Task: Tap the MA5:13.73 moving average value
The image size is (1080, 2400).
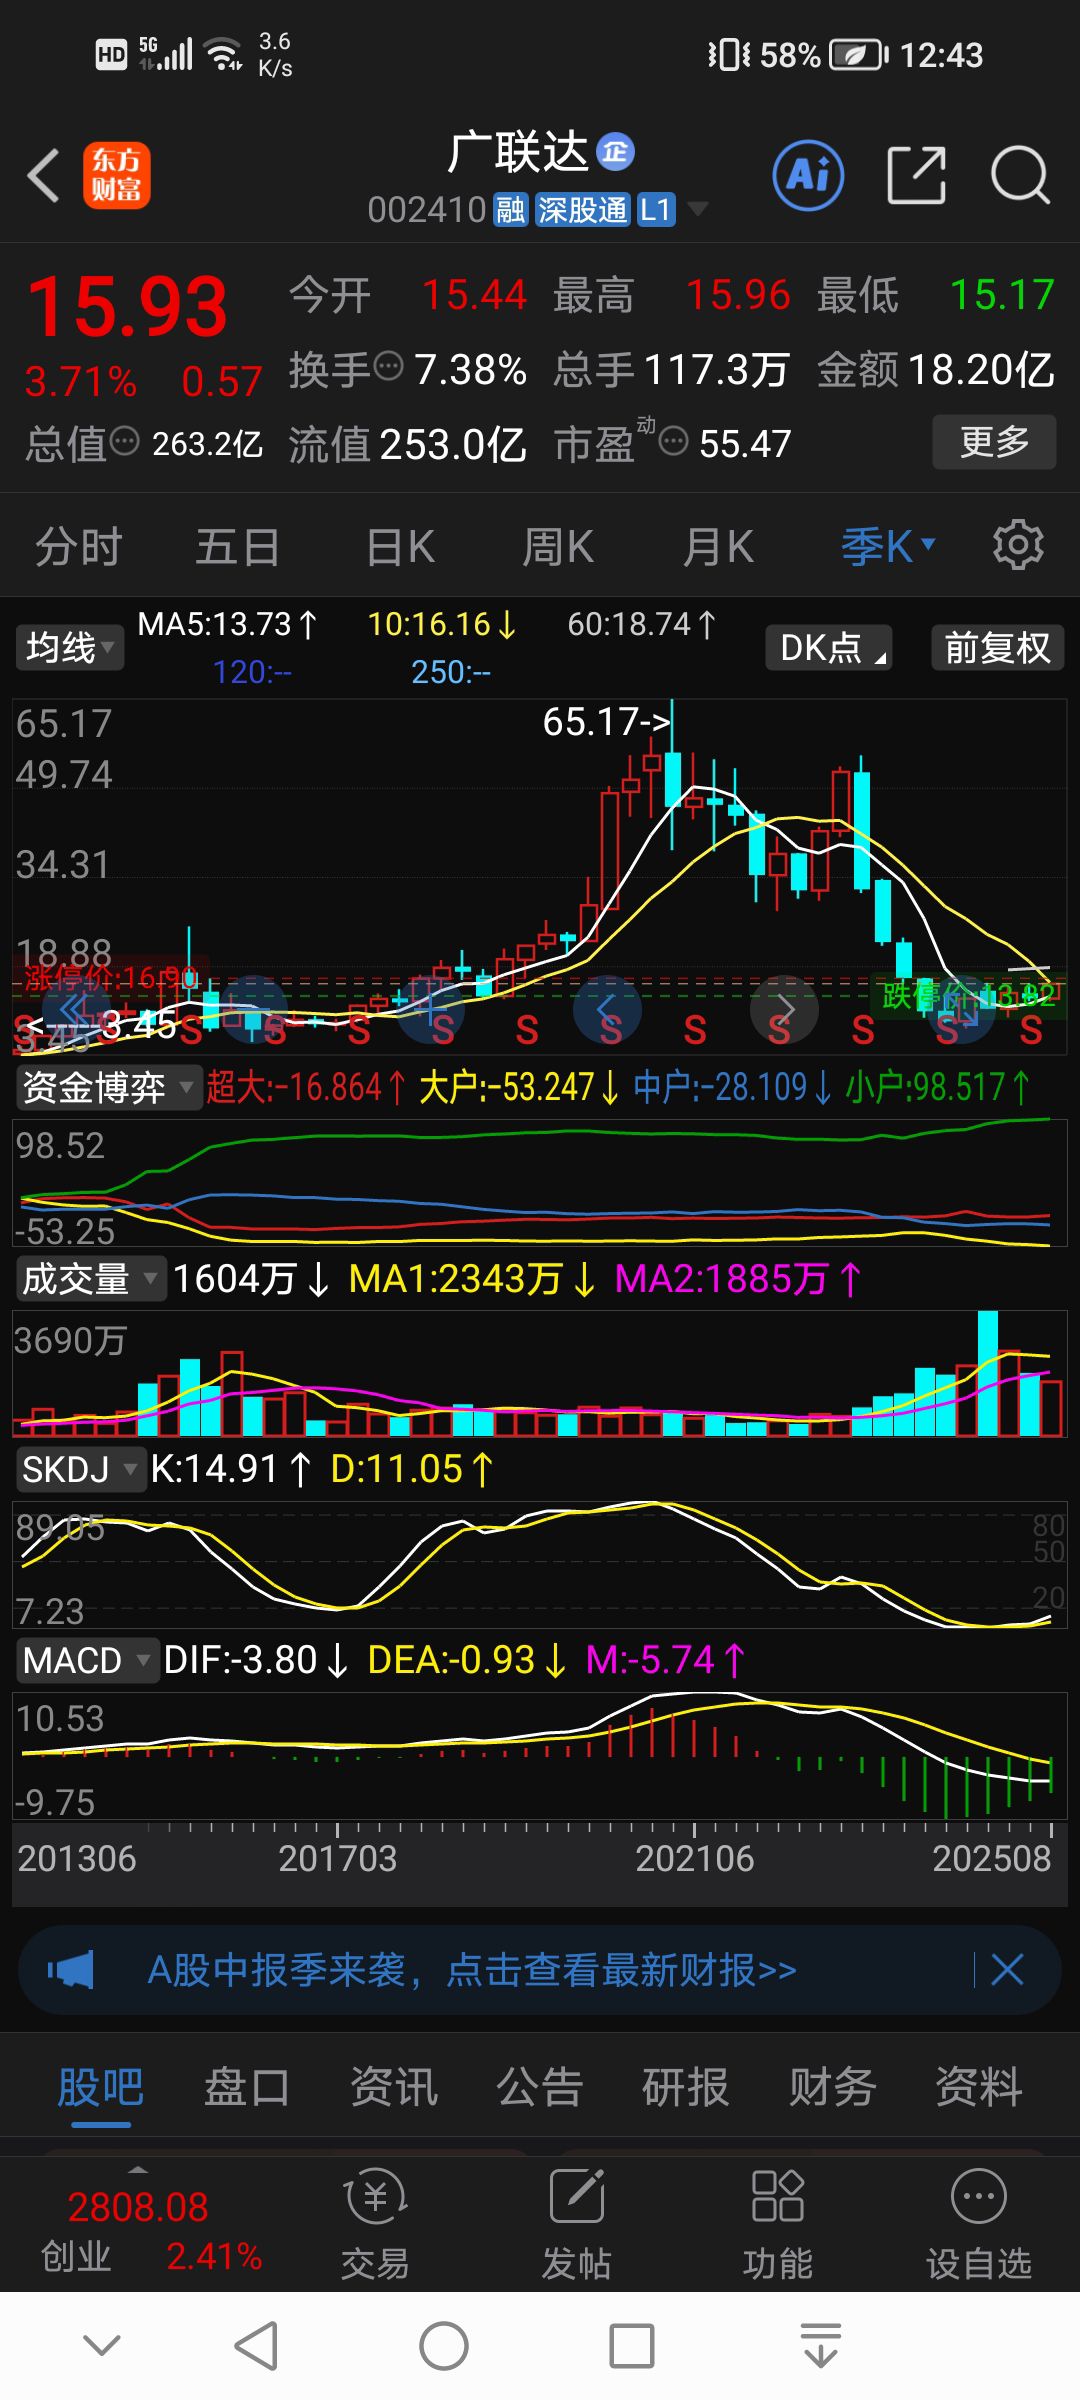Action: 227,624
